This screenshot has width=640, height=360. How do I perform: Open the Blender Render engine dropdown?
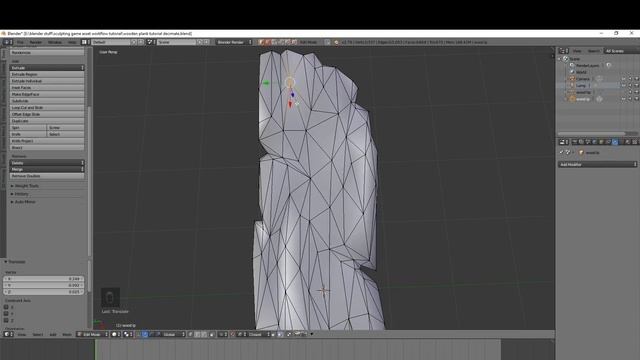click(234, 42)
